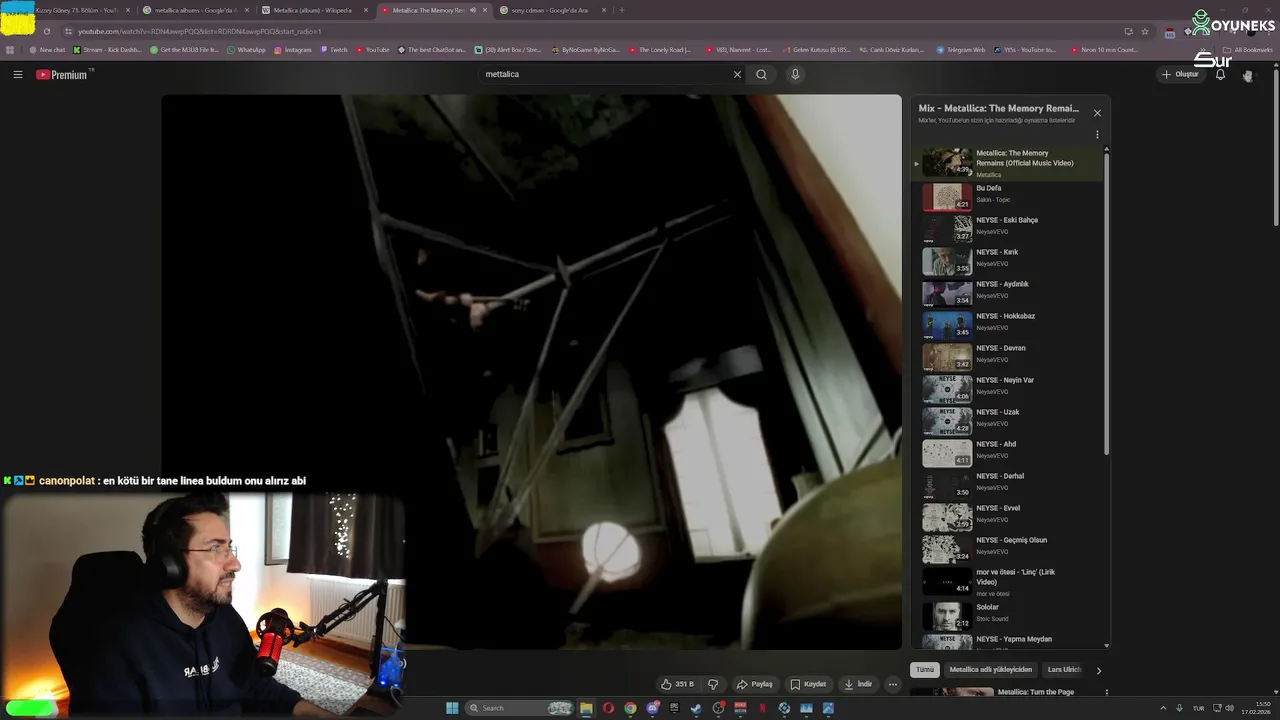The image size is (1280, 720).
Task: Click the Kaydet save button
Action: pos(808,684)
